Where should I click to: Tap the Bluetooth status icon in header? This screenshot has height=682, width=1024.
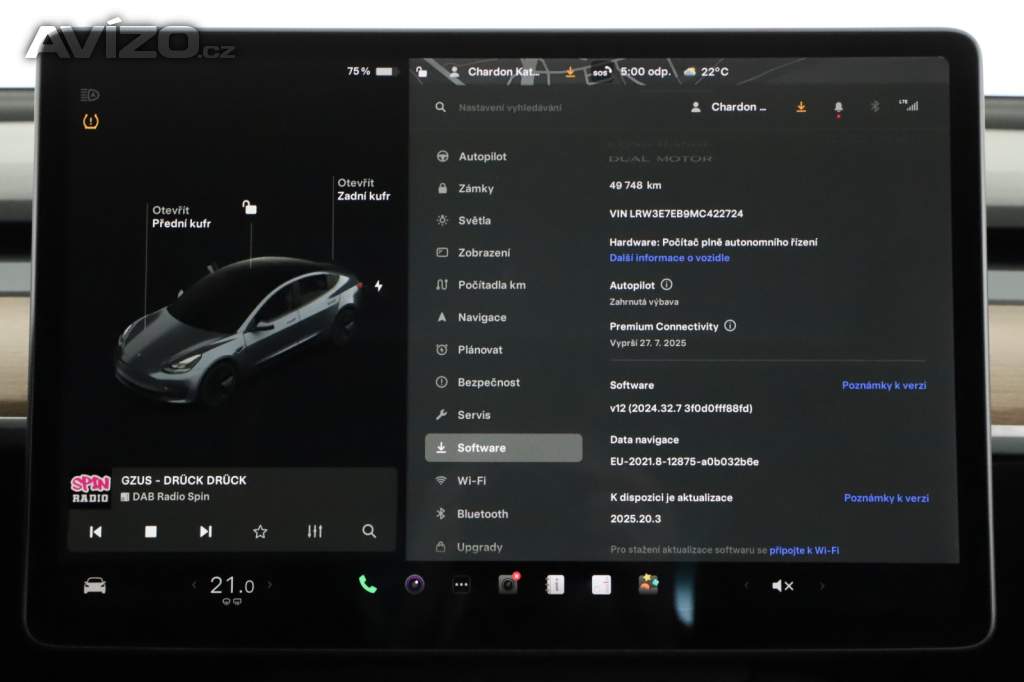874,107
